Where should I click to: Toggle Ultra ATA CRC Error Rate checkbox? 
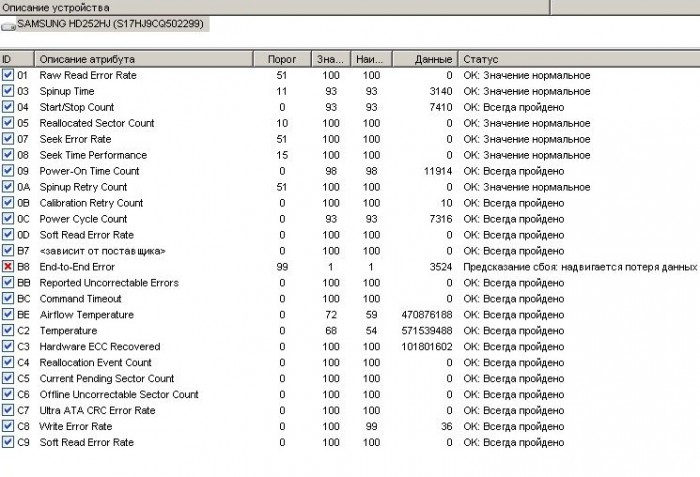(x=8, y=411)
